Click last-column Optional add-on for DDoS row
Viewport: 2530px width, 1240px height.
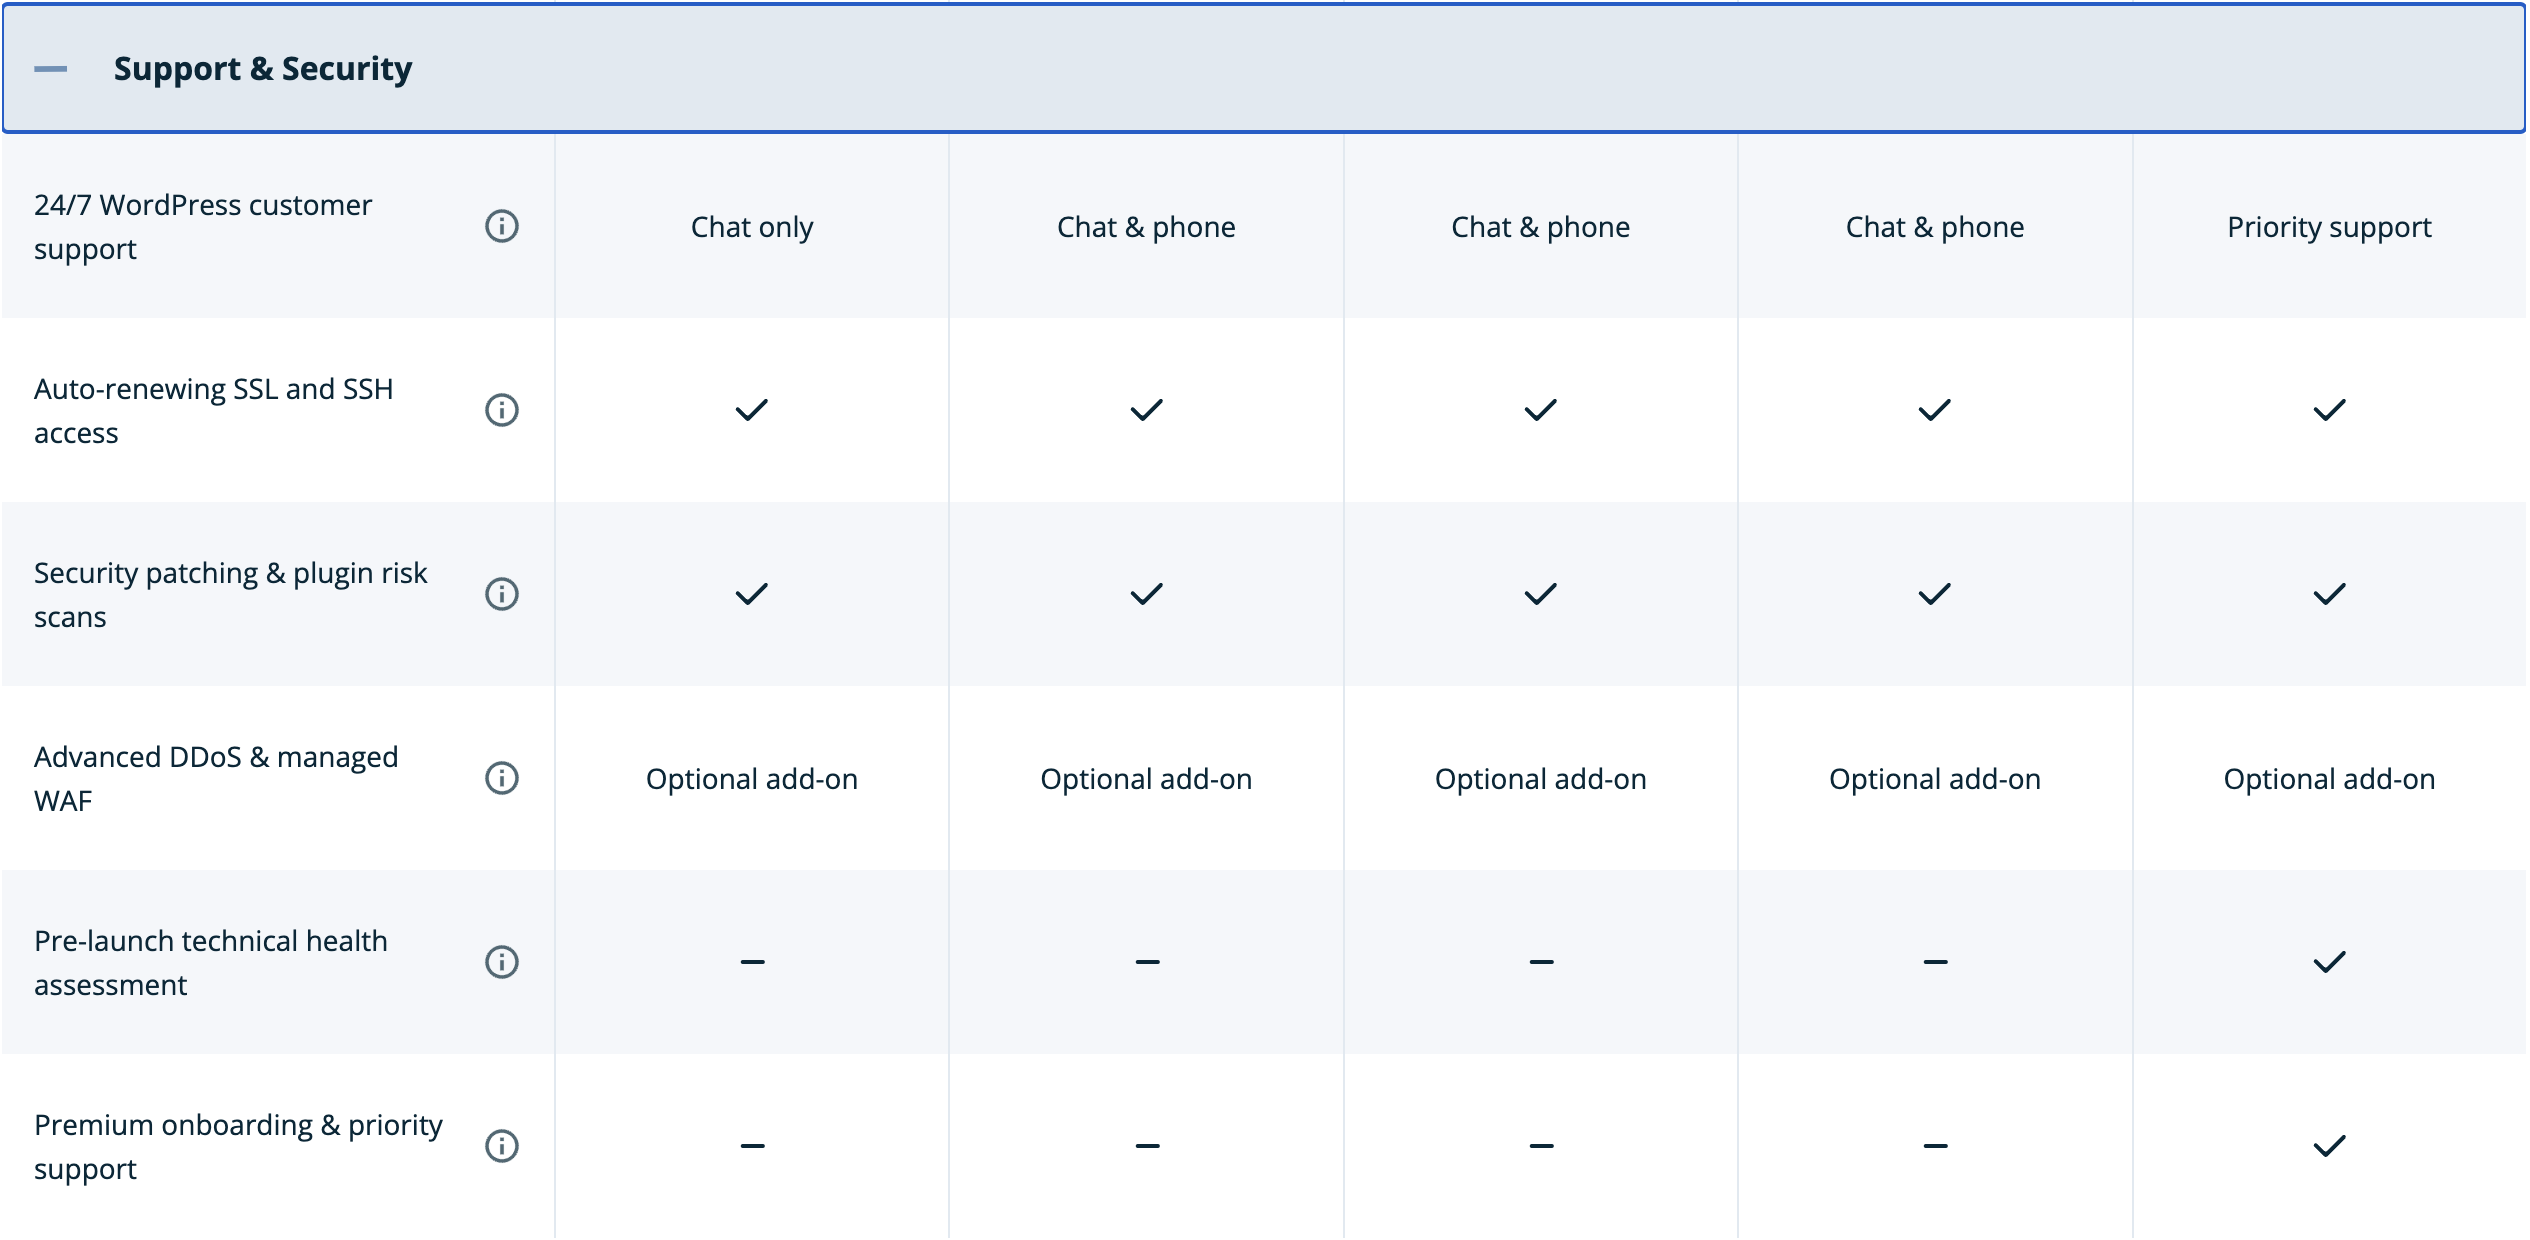(2329, 779)
